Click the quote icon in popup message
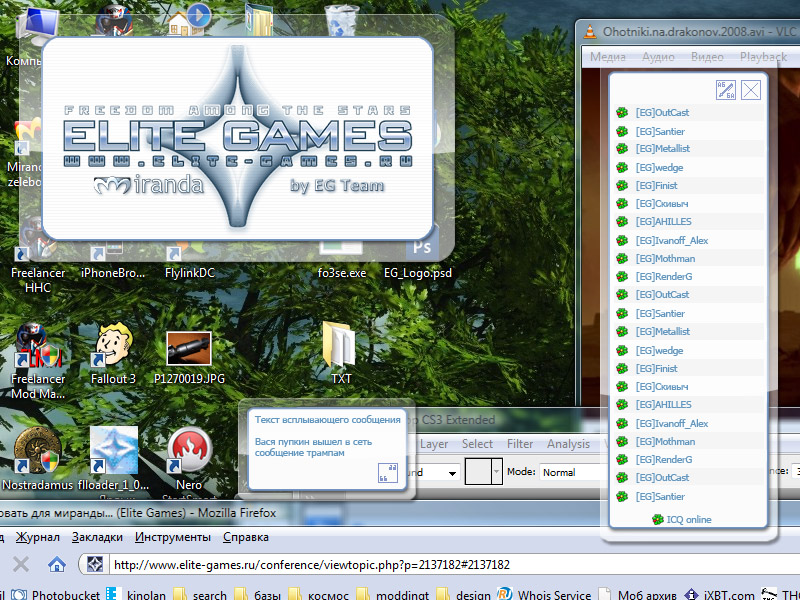Viewport: 800px width, 600px height. (388, 474)
